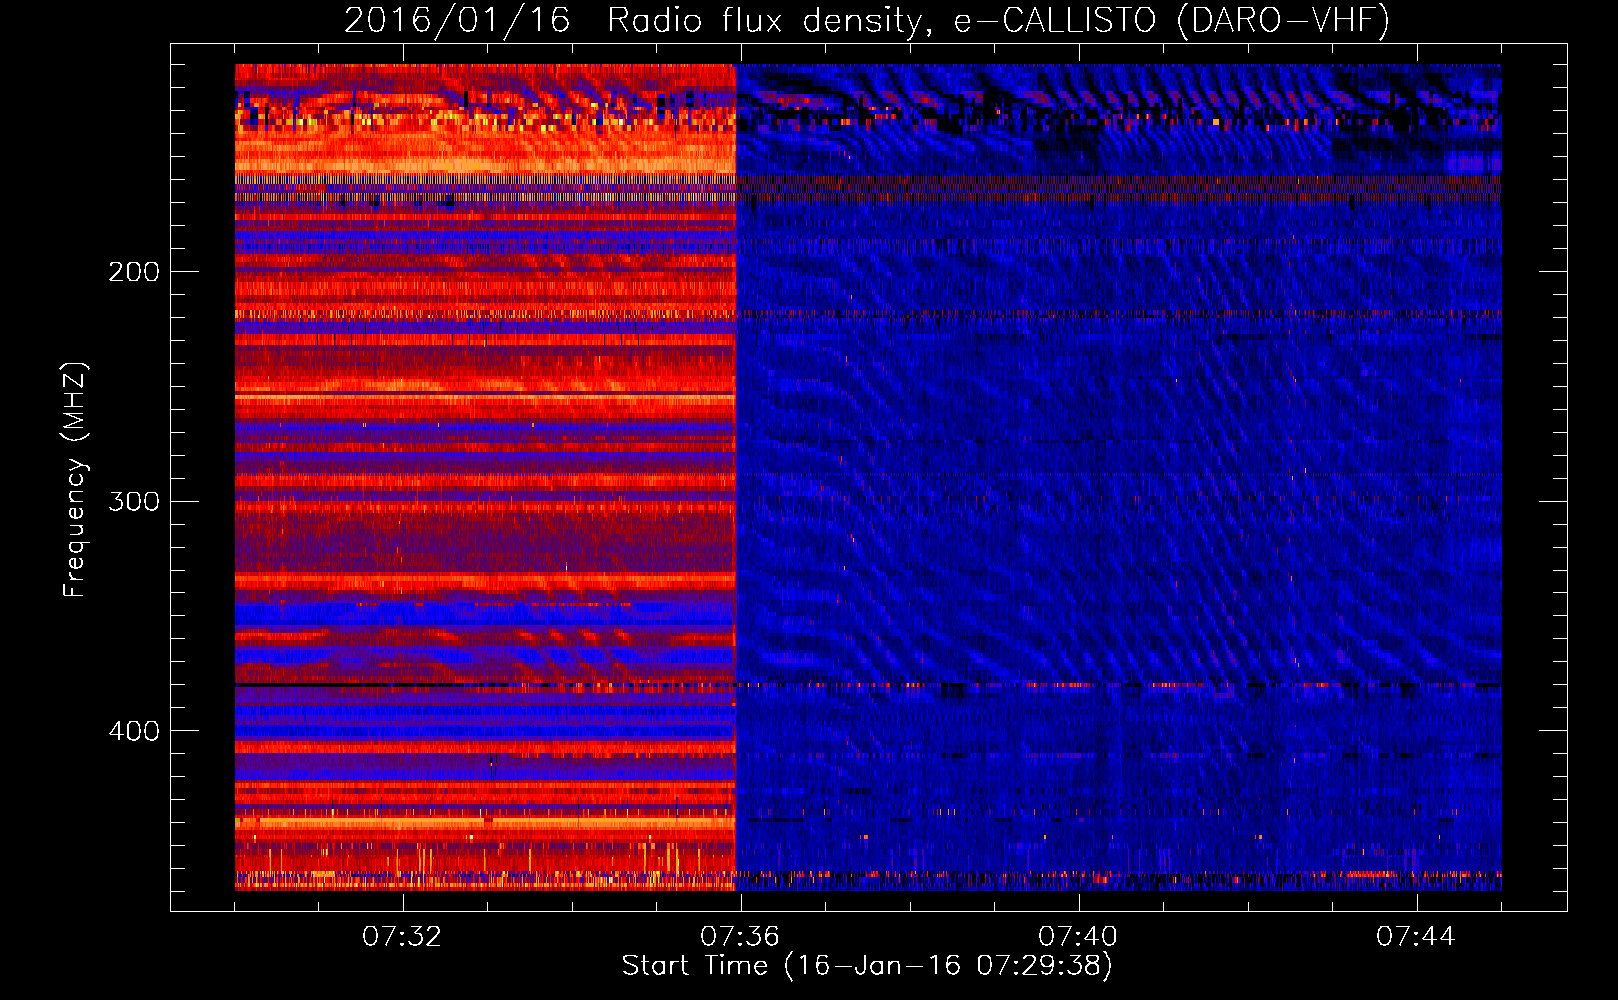This screenshot has height=1000, width=1618.
Task: Click the 07:40 time tick label
Action: (x=1078, y=937)
